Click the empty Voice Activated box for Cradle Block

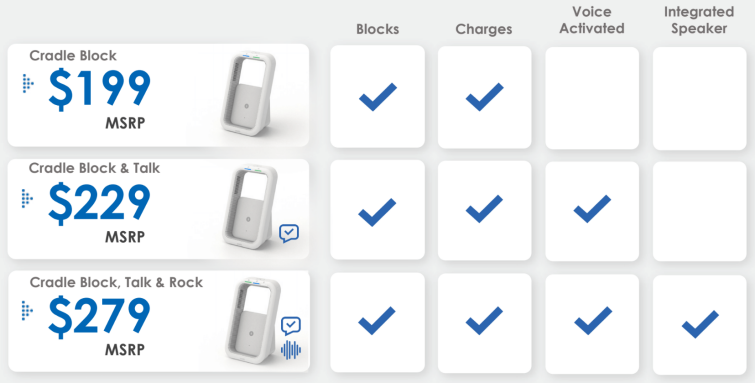point(592,98)
